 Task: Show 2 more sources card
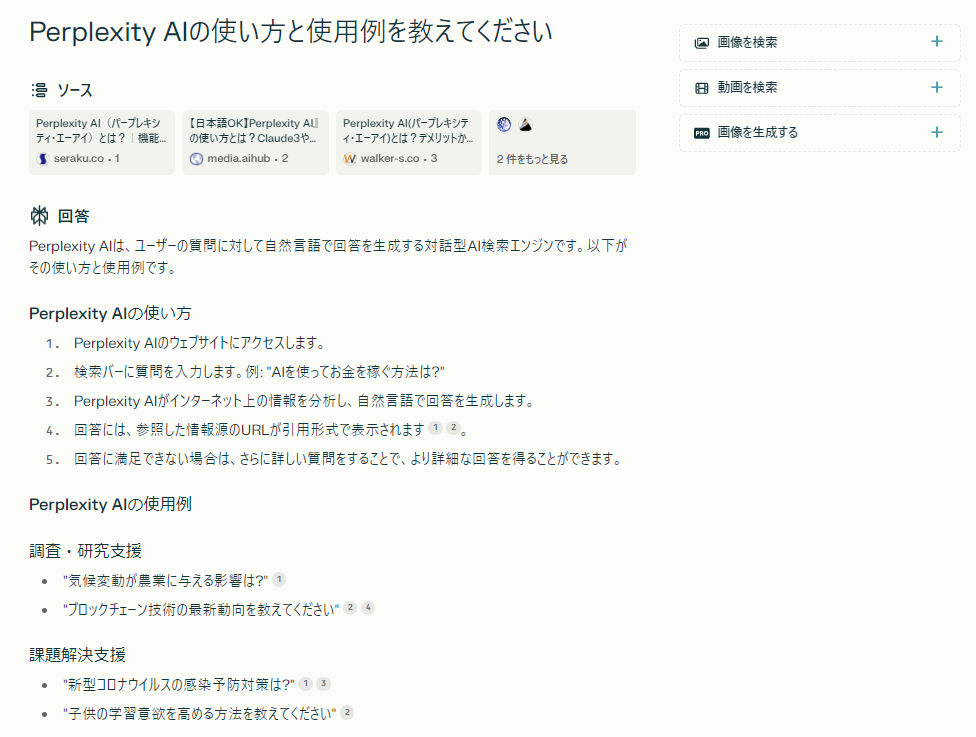(x=562, y=142)
